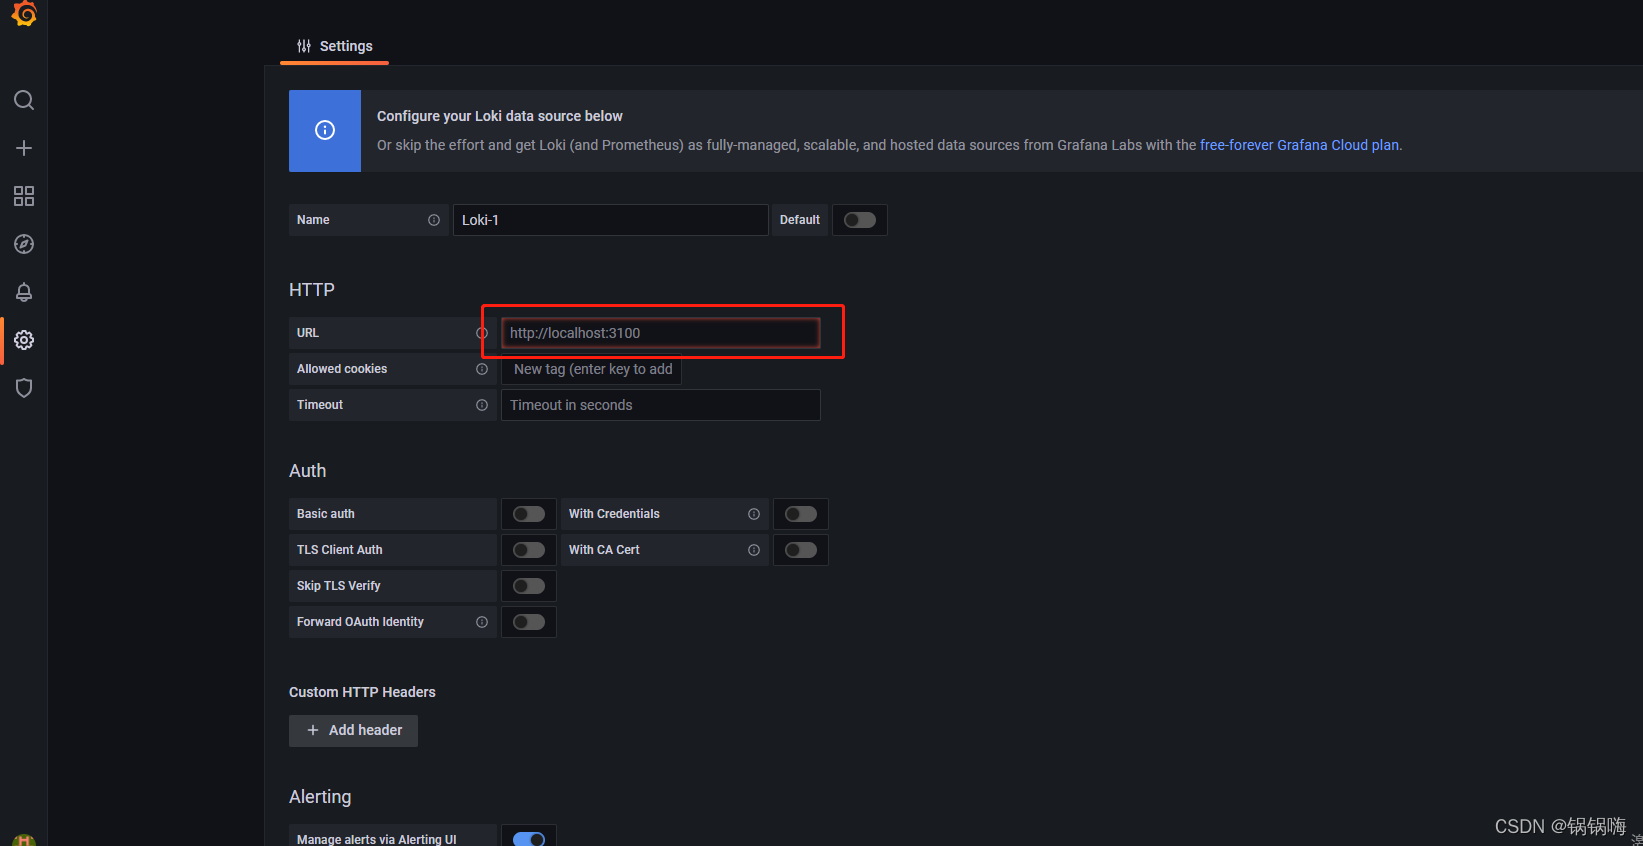Enable the TLS Client Auth switch
The width and height of the screenshot is (1643, 846).
tap(529, 550)
